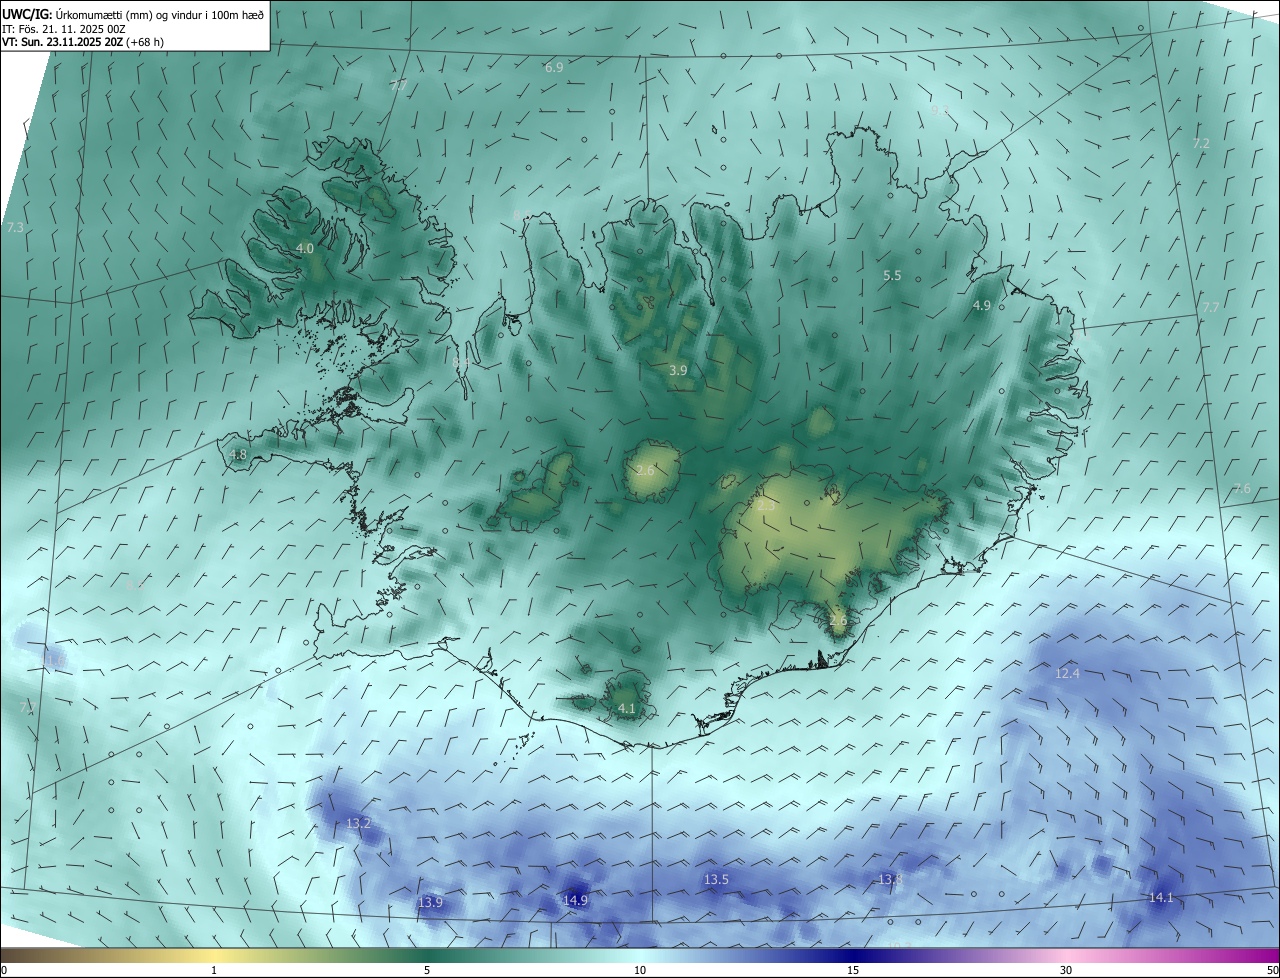1280x978 pixels.
Task: Click the 7.6 value label
Action: tap(1241, 488)
